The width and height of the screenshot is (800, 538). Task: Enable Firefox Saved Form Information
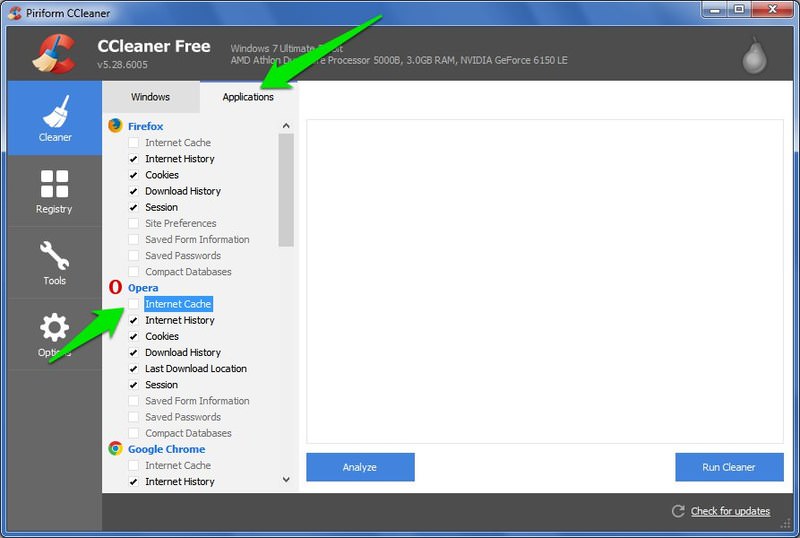tap(133, 239)
